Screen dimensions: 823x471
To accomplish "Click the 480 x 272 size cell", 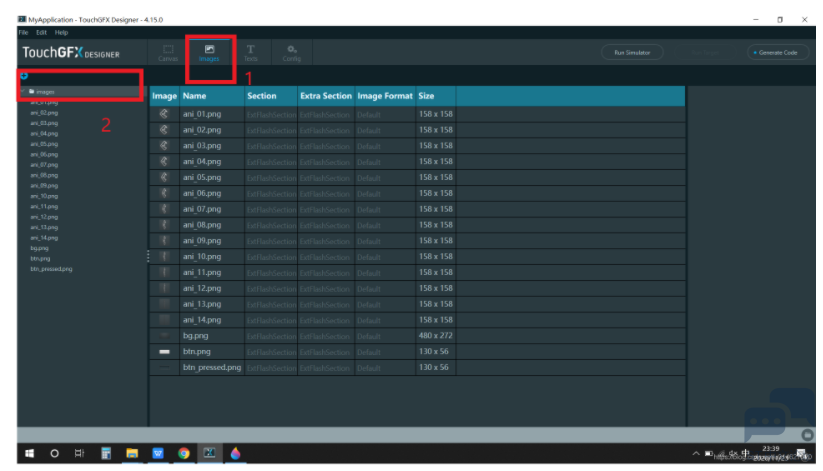I will pyautogui.click(x=436, y=336).
